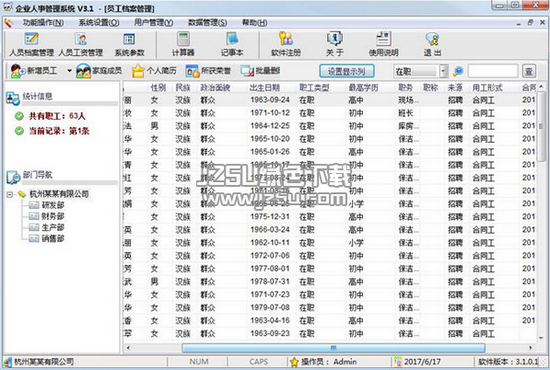Select 研发部 department
This screenshot has height=370, width=550.
[53, 205]
